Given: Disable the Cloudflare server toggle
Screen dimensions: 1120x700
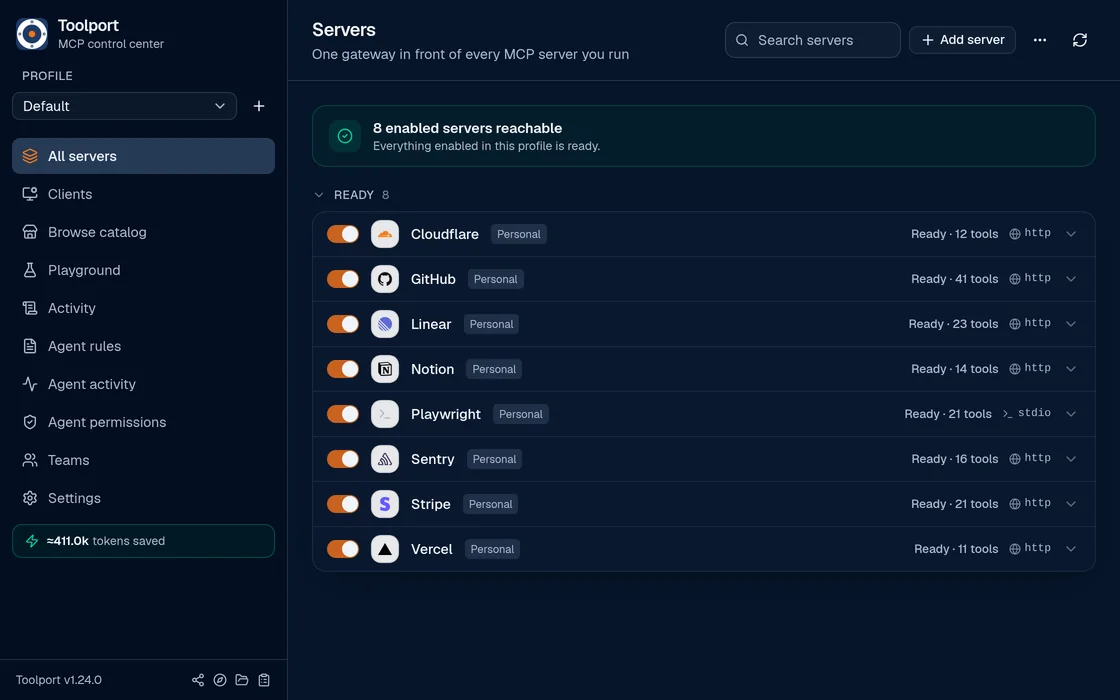Looking at the screenshot, I should click(343, 234).
